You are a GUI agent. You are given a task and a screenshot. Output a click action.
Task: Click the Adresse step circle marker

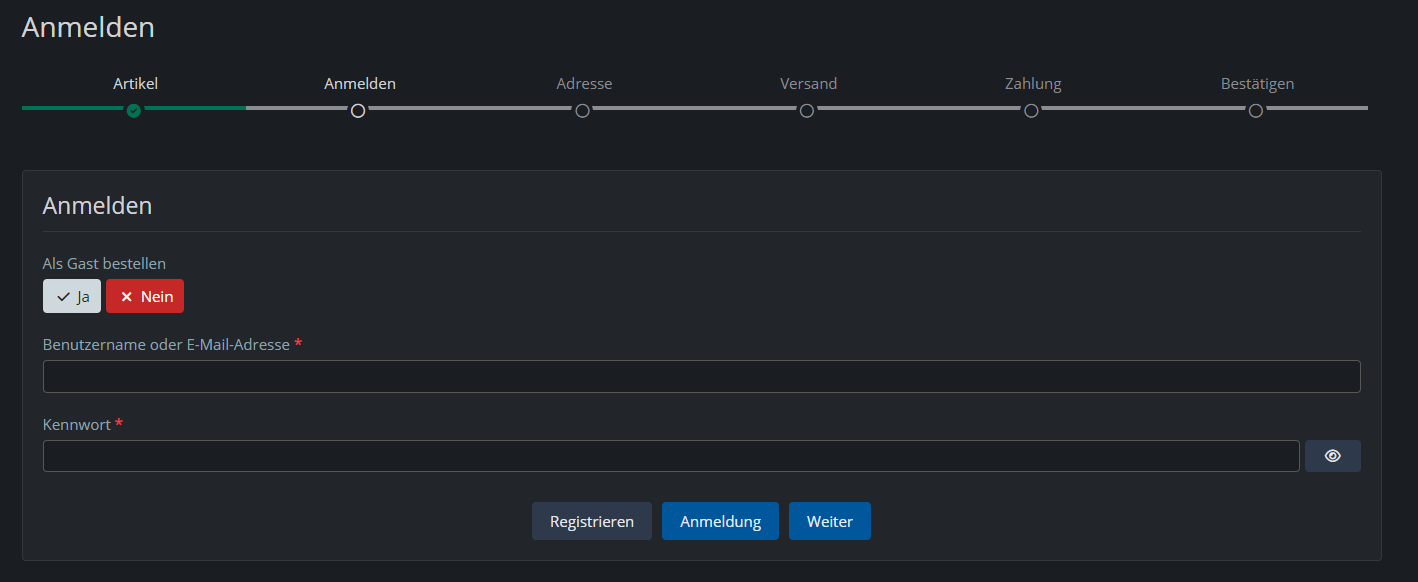tap(583, 111)
